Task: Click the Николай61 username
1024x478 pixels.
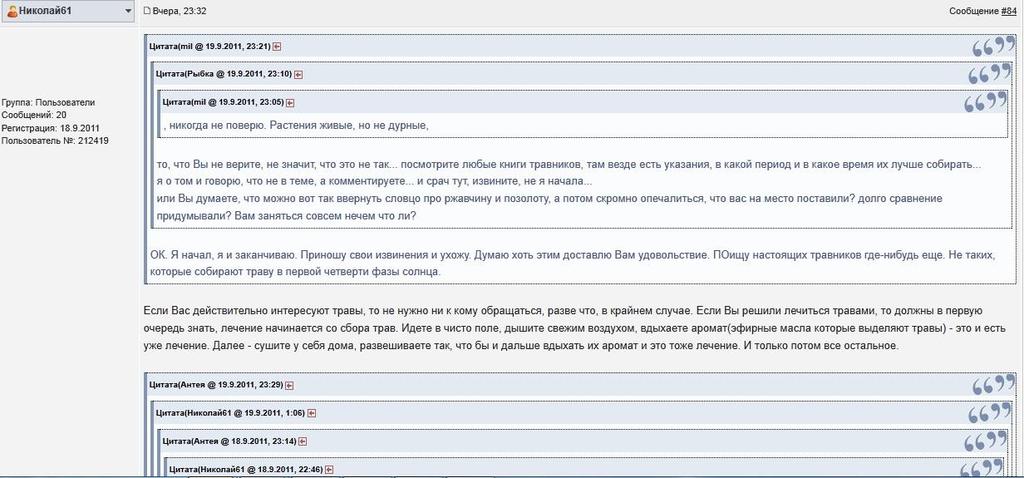Action: click(50, 11)
